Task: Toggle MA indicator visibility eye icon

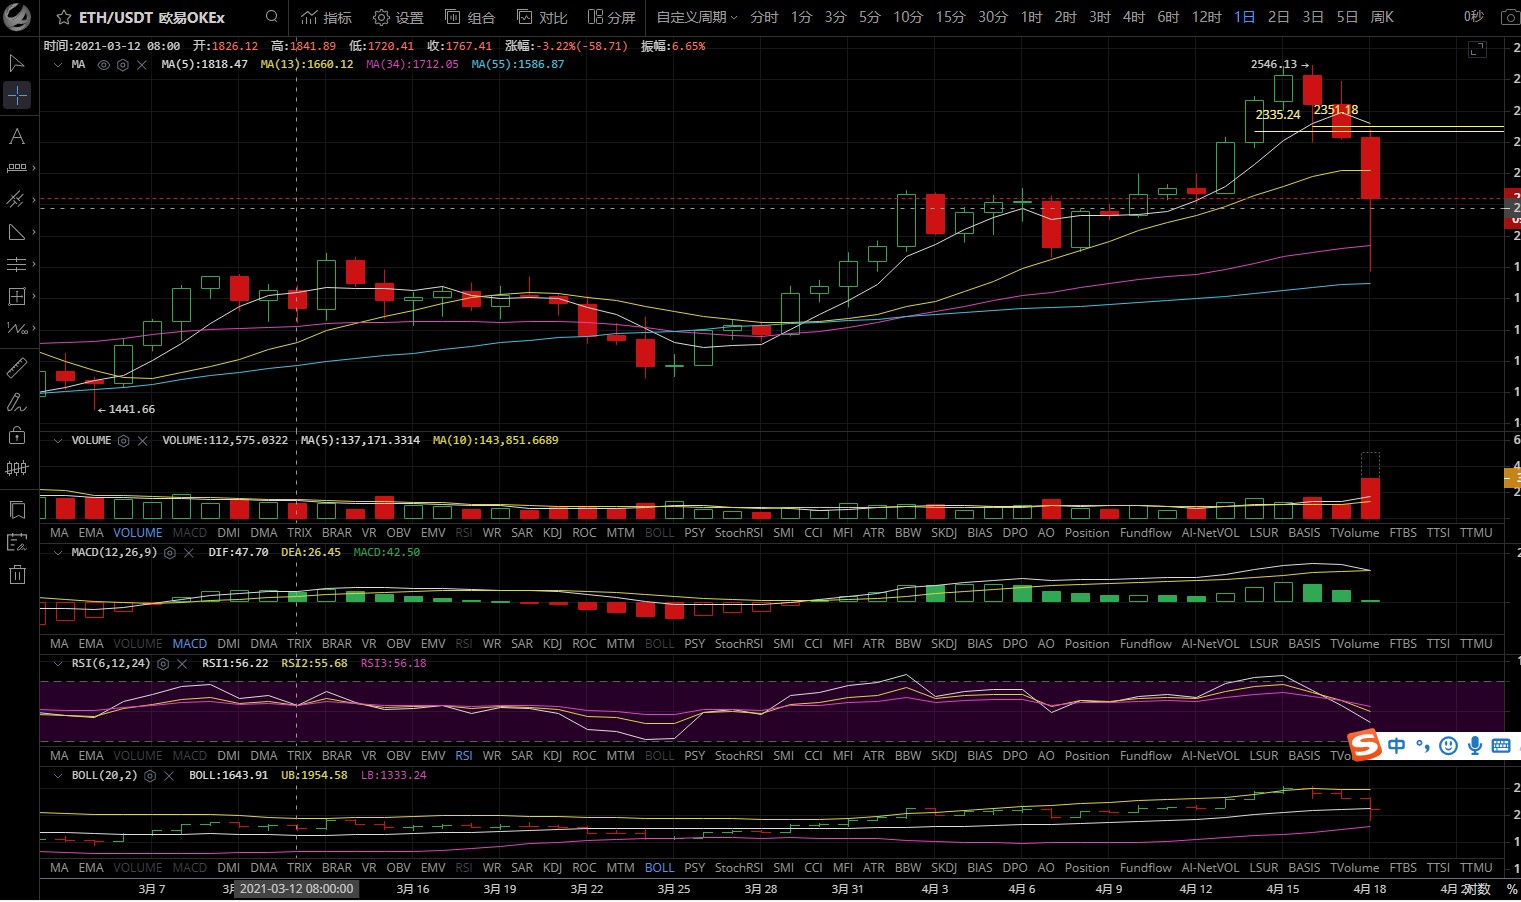Action: click(103, 65)
